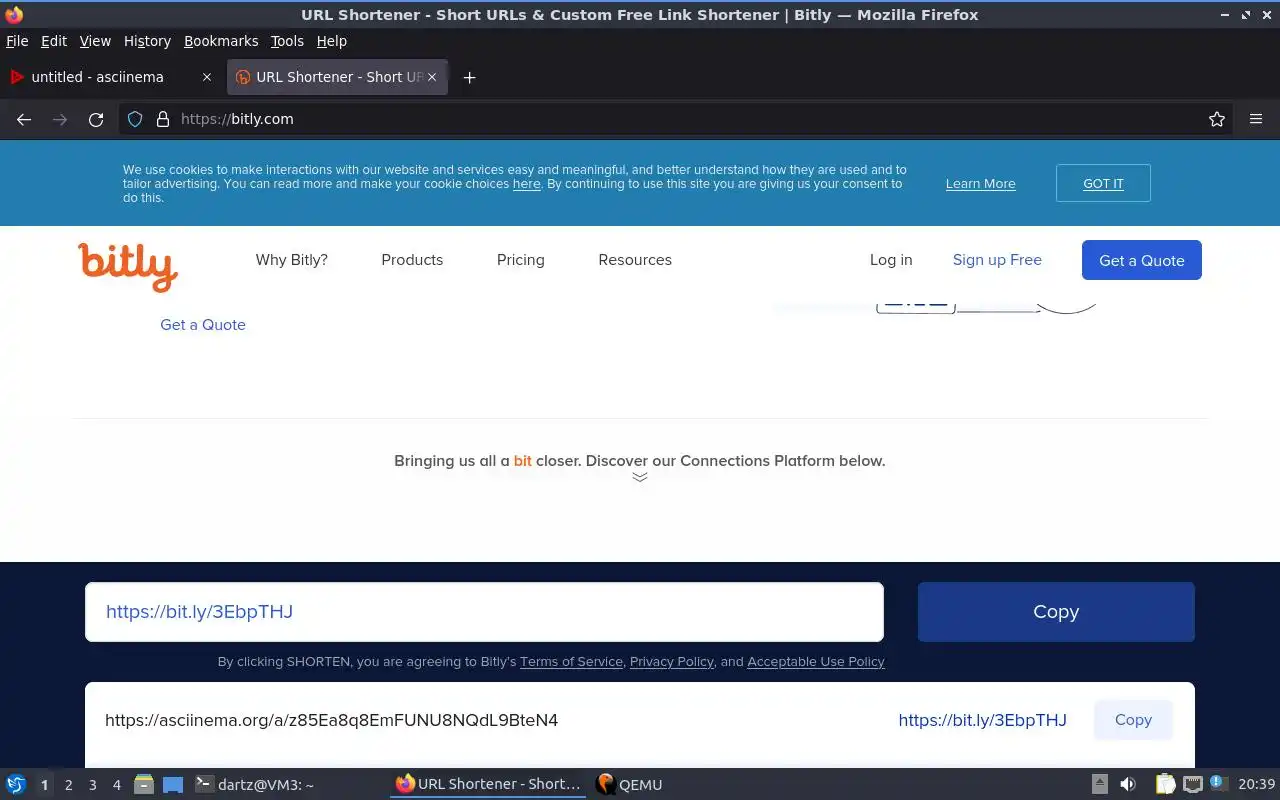Open Privacy Policy link
Image resolution: width=1280 pixels, height=800 pixels.
[x=672, y=662]
